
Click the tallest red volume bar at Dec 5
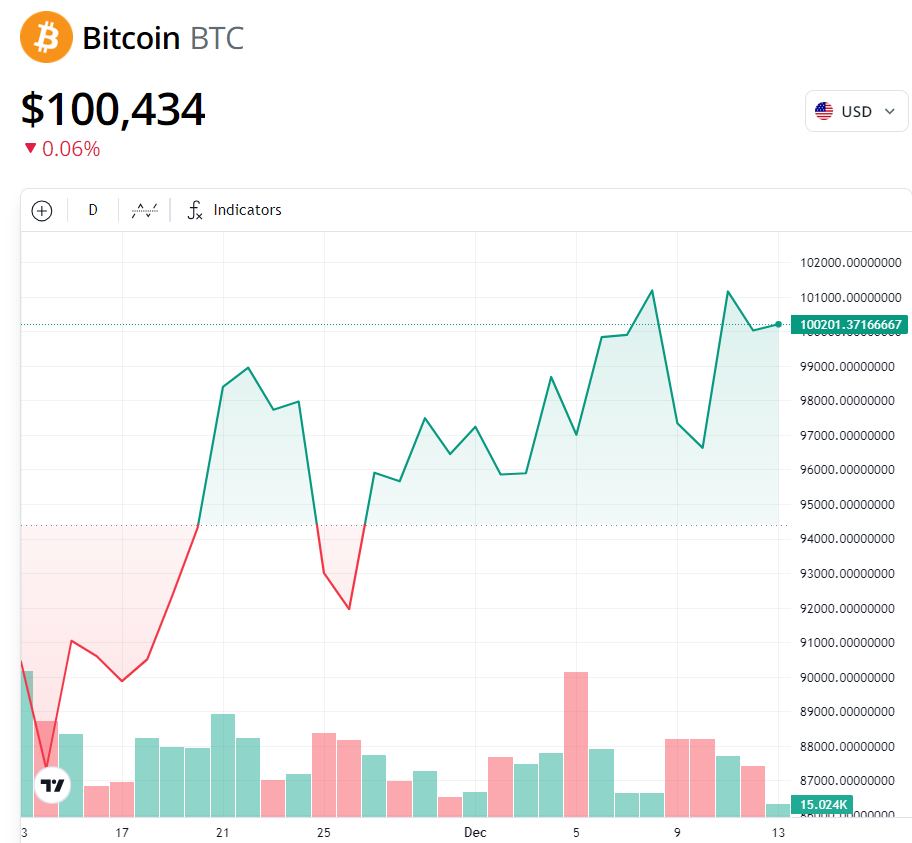(576, 745)
